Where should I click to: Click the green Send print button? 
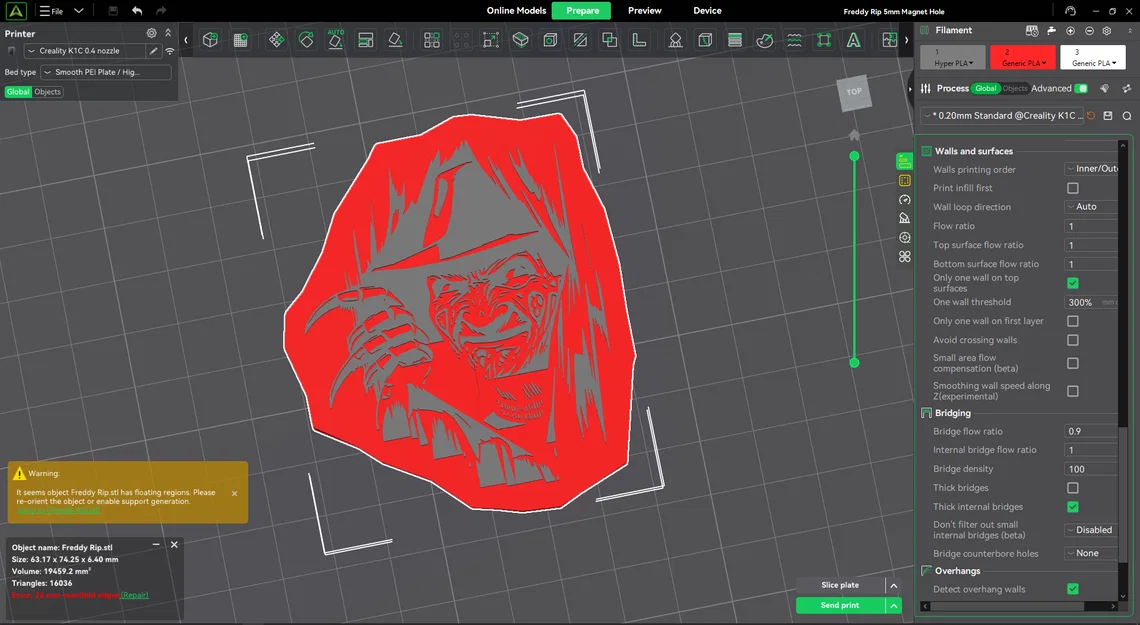point(840,605)
